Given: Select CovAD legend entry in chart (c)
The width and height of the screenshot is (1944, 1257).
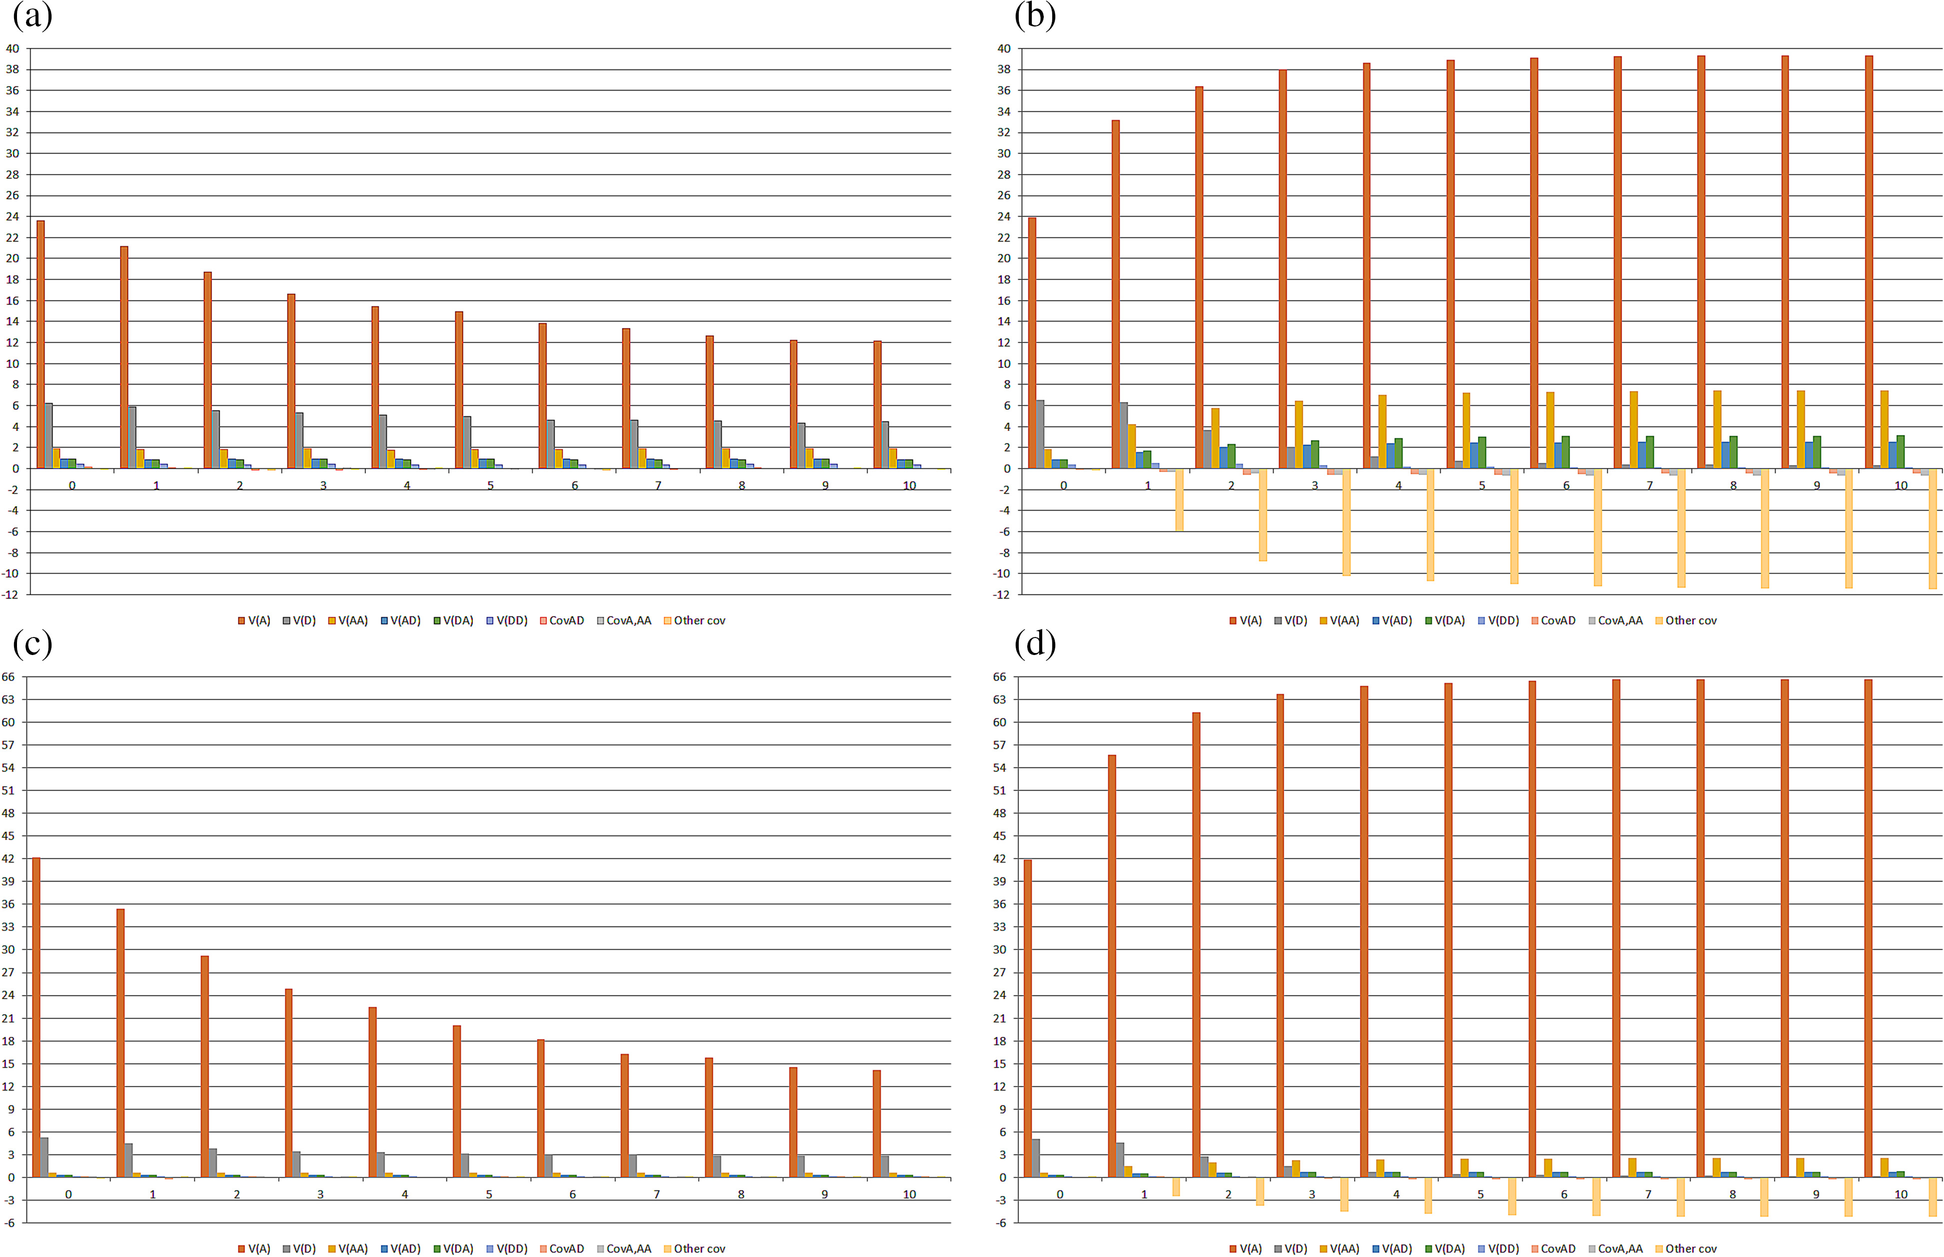Looking at the screenshot, I should click(x=561, y=1249).
